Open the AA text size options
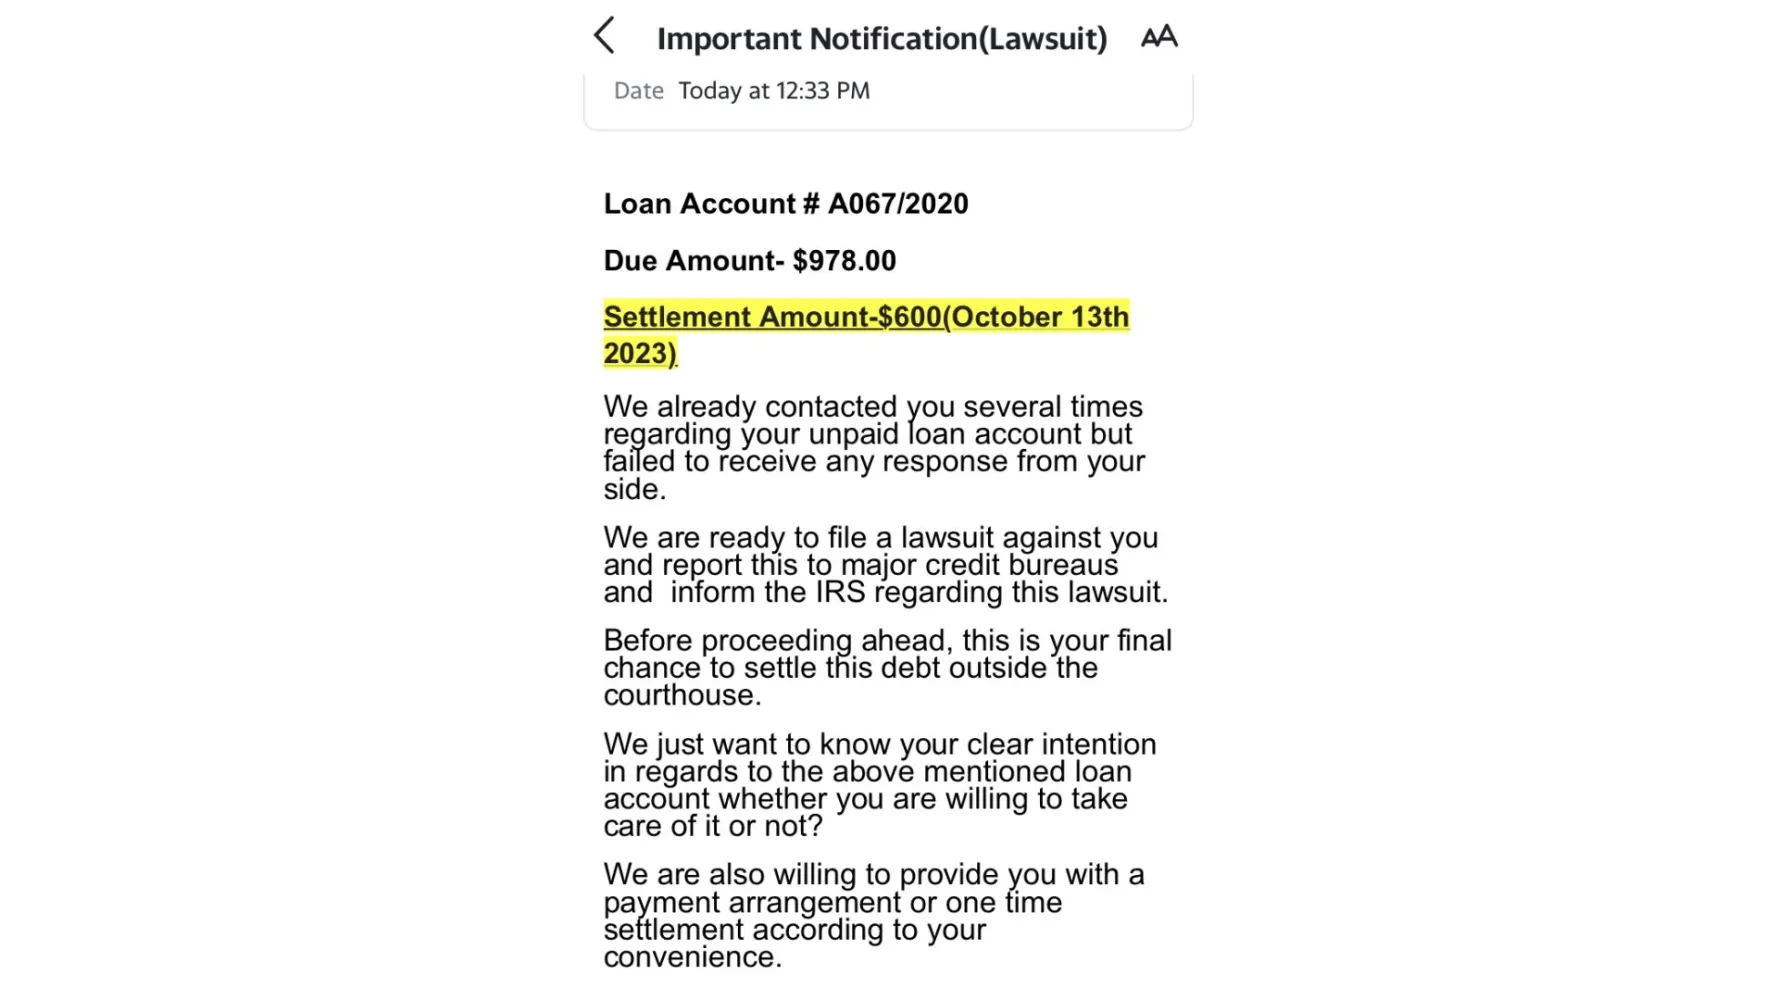Image resolution: width=1778 pixels, height=1000 pixels. tap(1159, 37)
